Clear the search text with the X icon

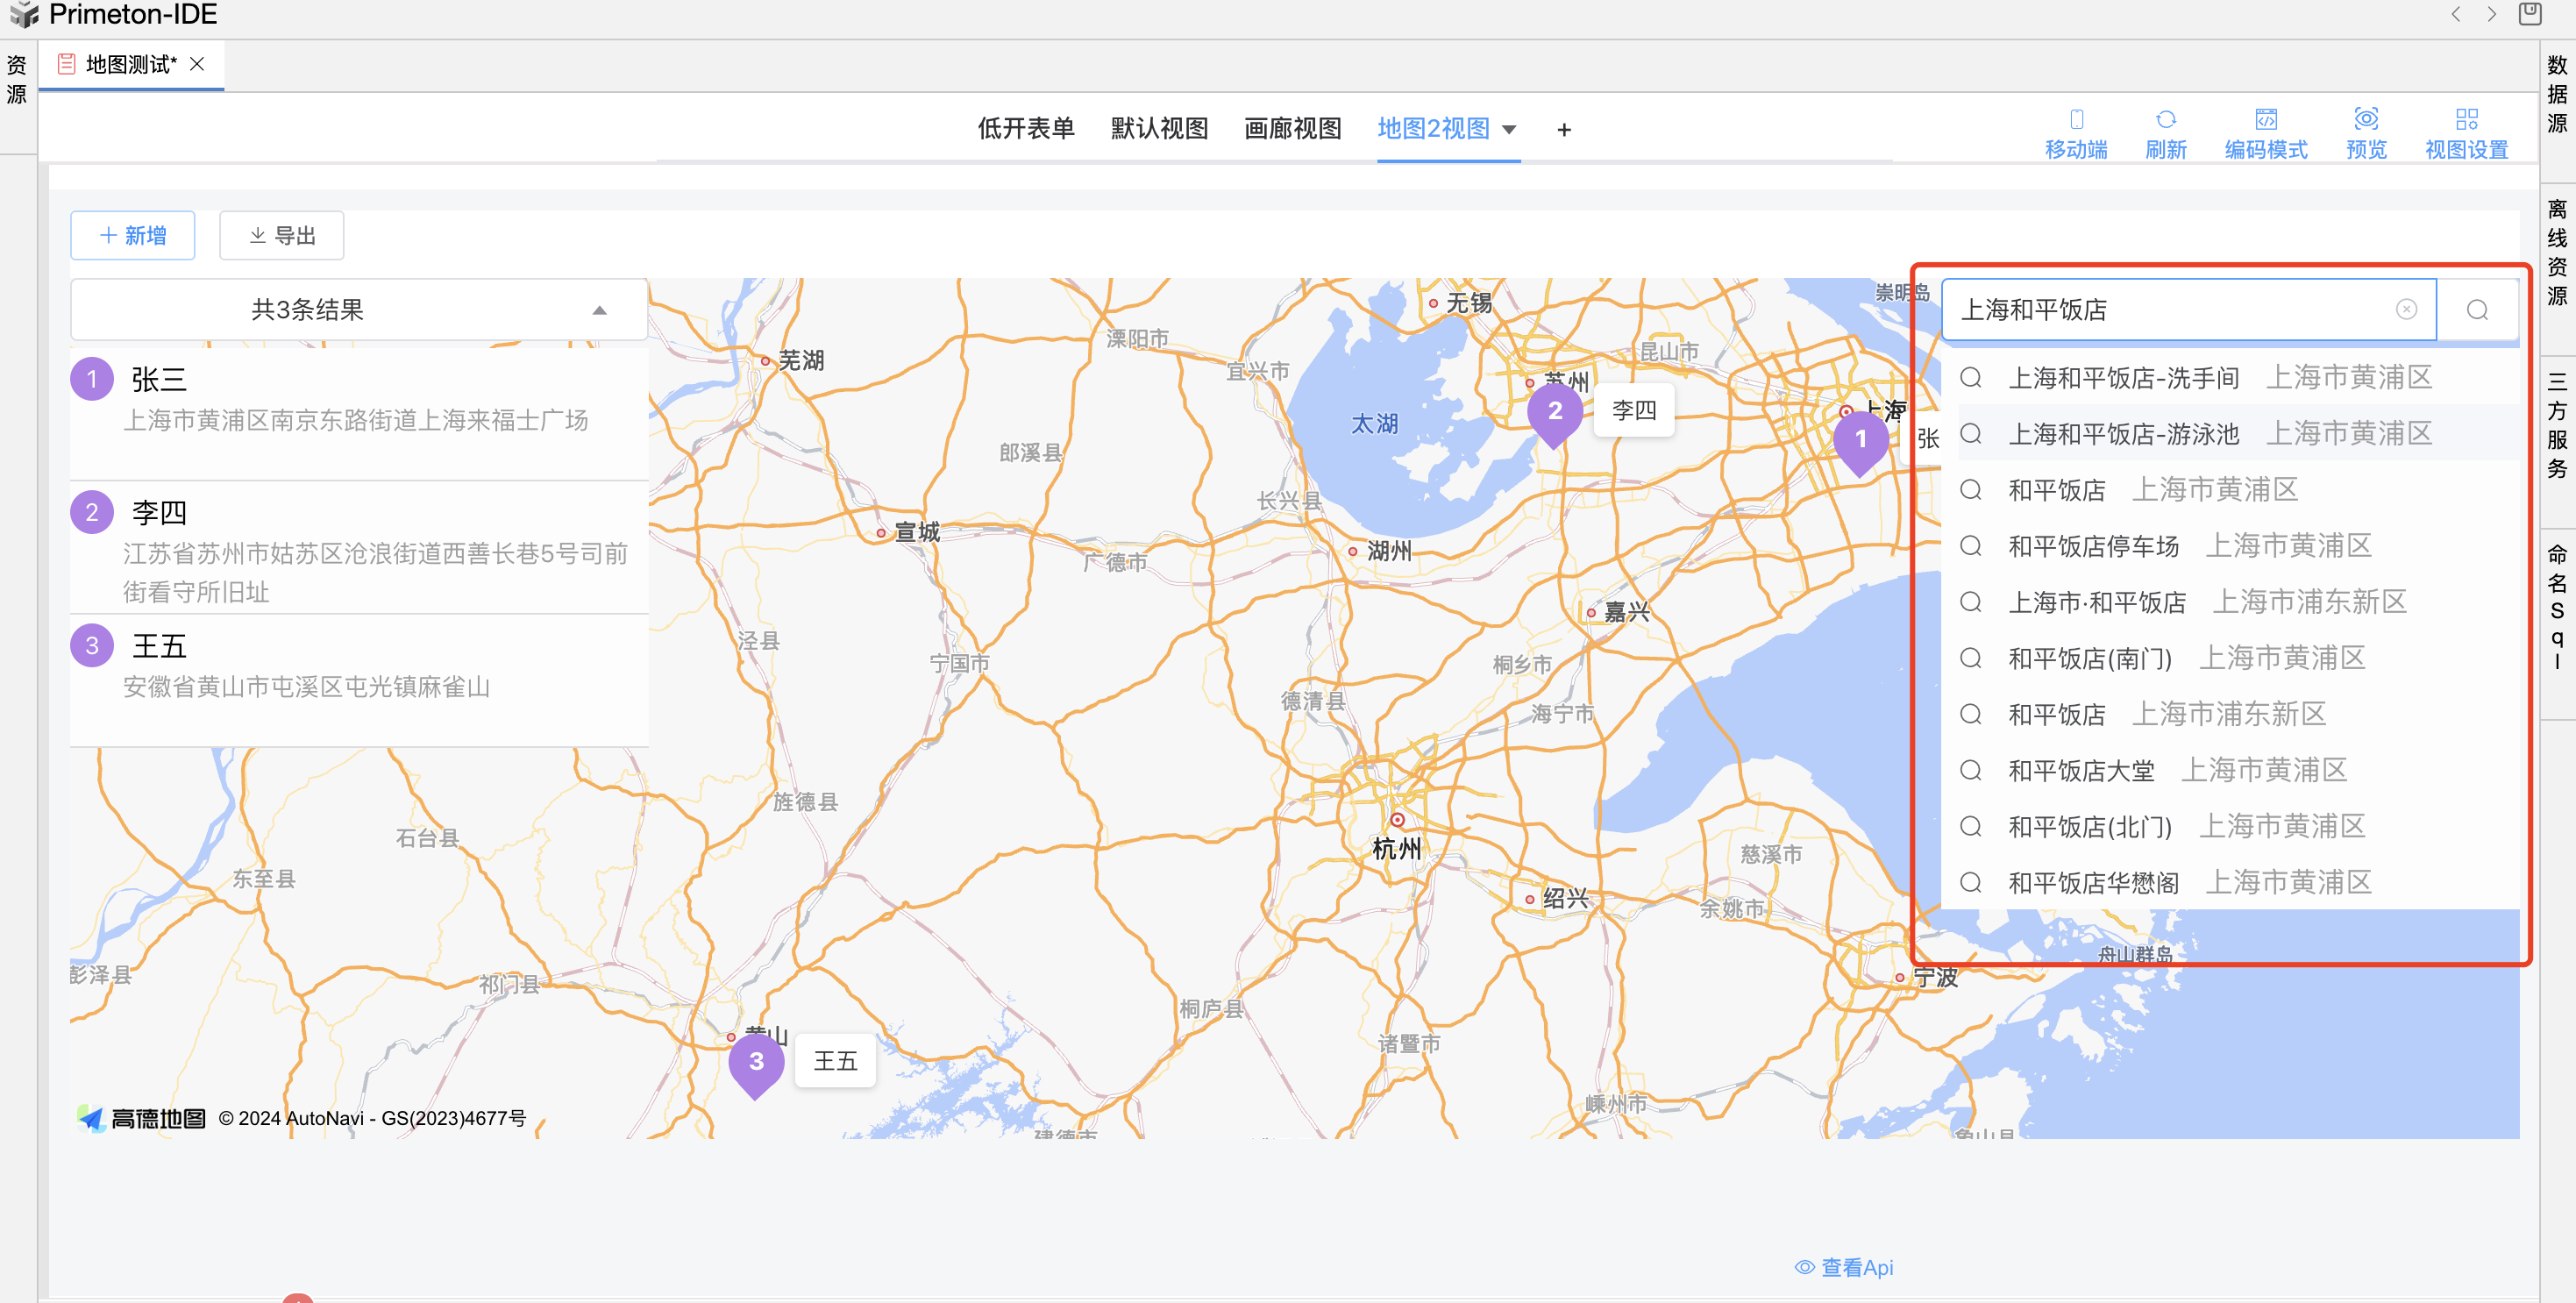point(2406,310)
